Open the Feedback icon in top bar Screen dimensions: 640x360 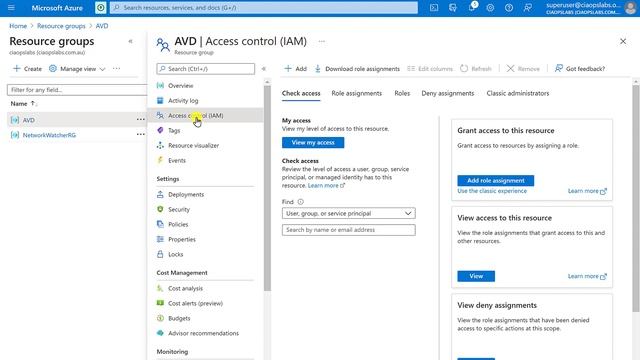pos(527,7)
